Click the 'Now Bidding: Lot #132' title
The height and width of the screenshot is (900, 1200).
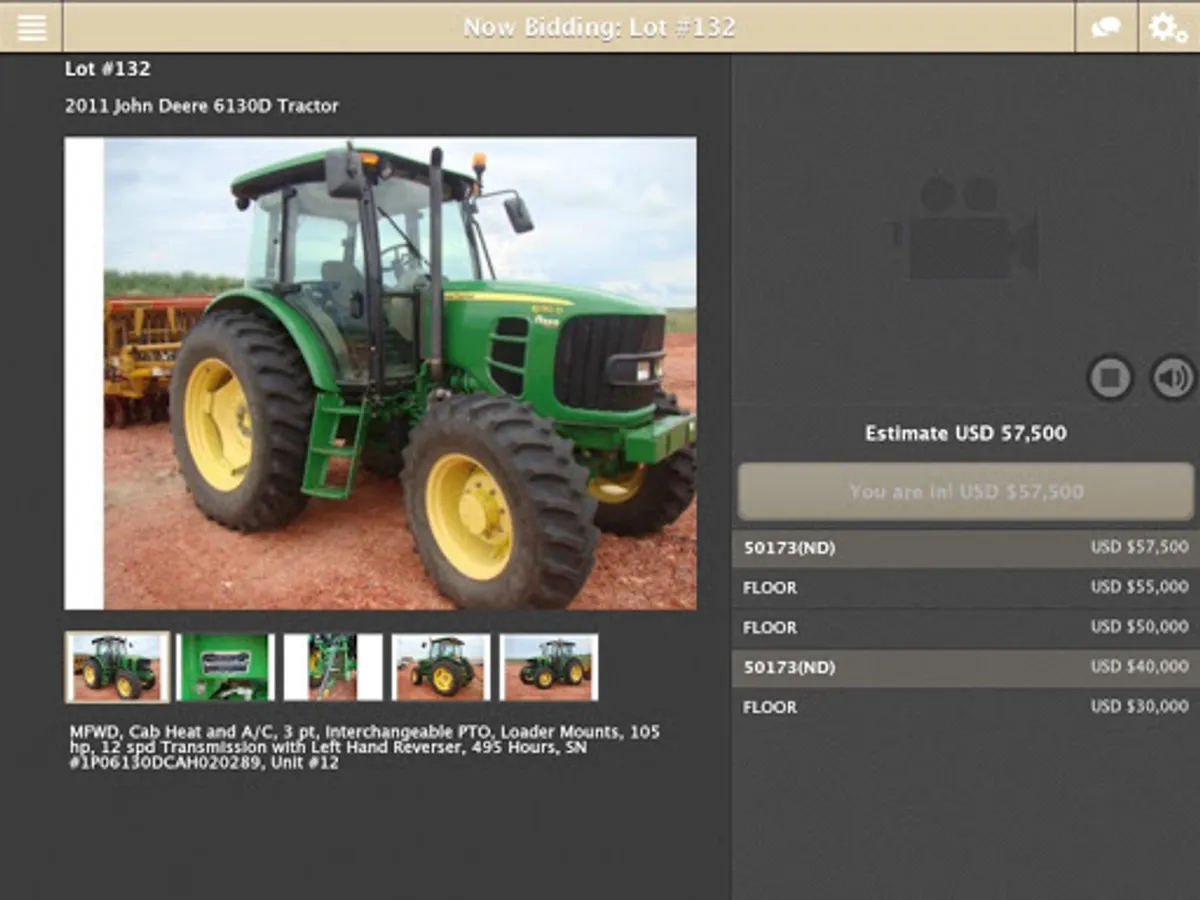pos(599,27)
